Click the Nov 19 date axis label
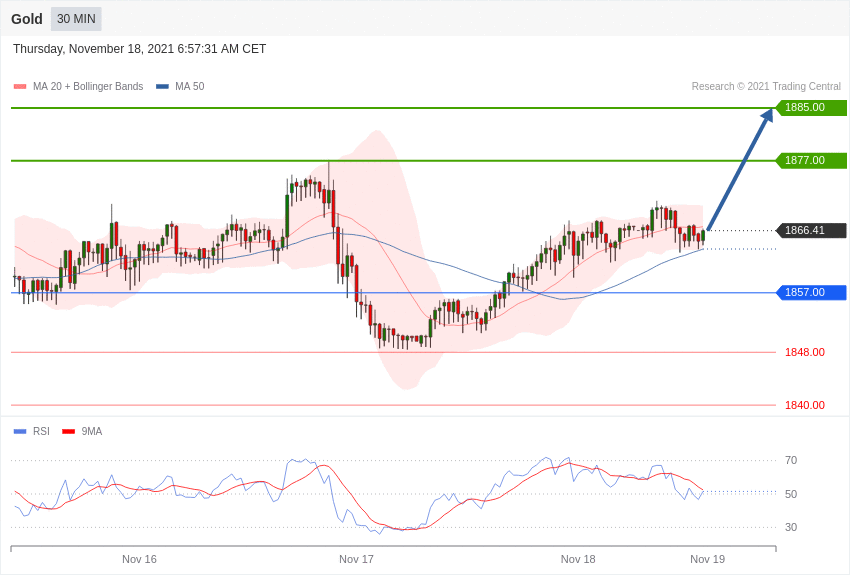The height and width of the screenshot is (576, 850). (707, 559)
